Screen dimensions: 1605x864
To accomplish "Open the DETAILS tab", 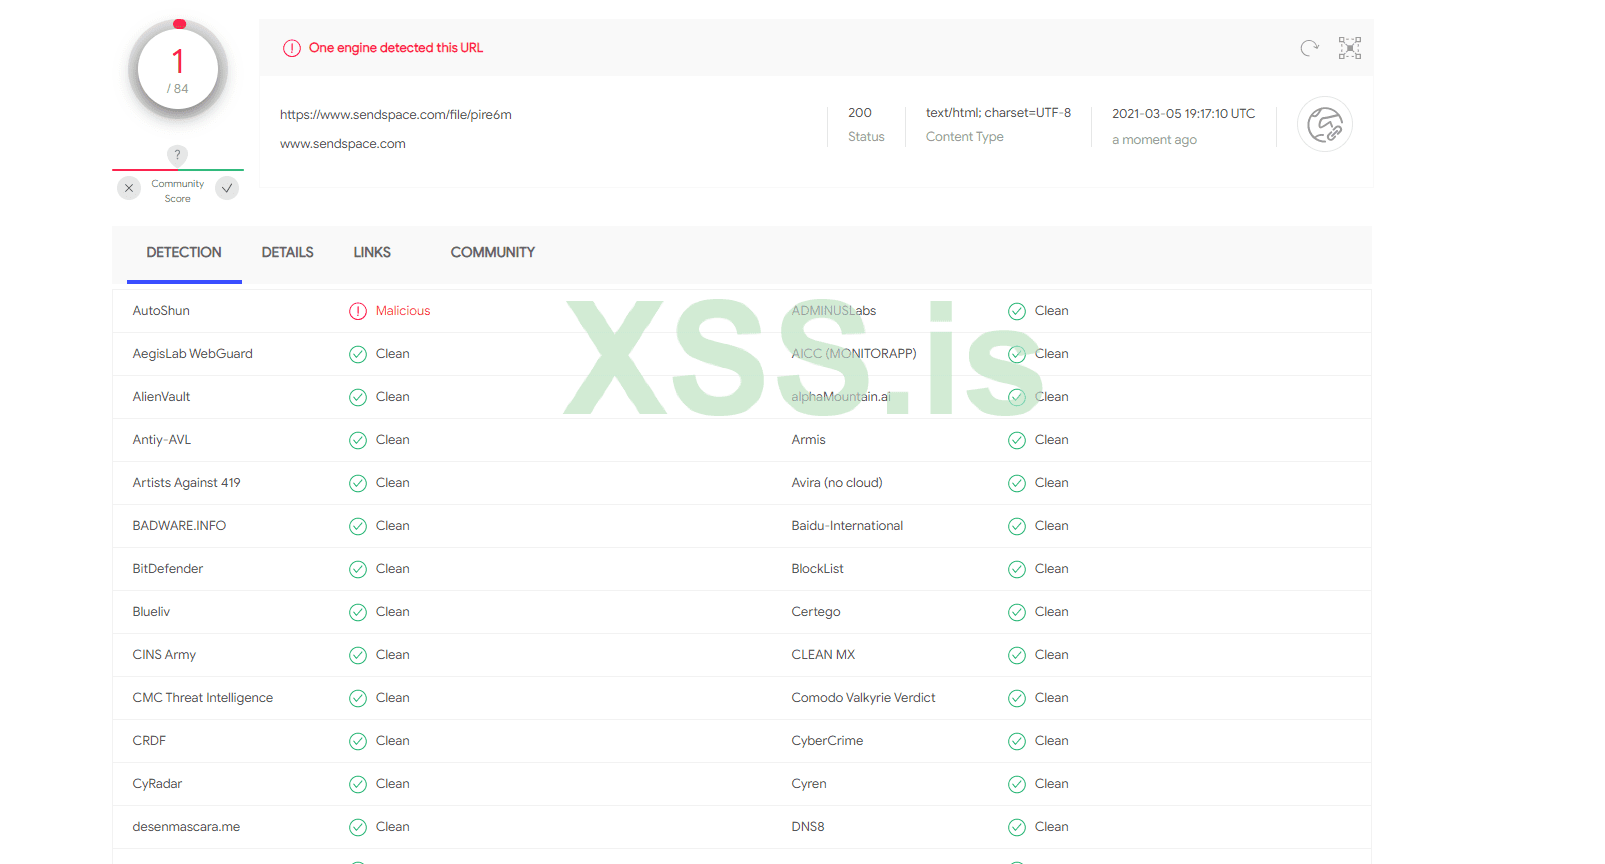I will [288, 253].
